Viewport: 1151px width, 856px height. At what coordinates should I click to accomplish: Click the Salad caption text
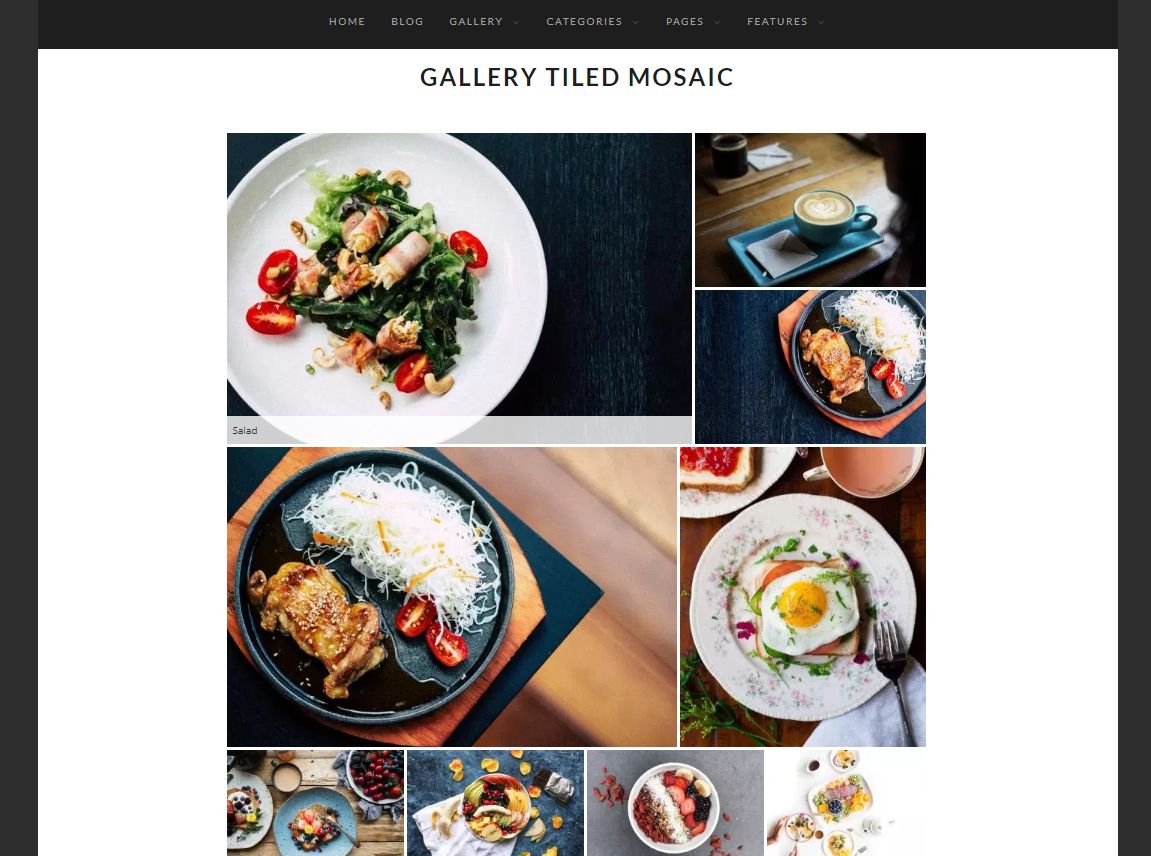(244, 431)
